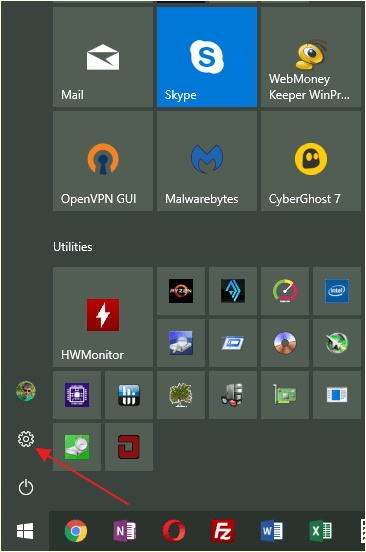Open the HWMonitor tile
This screenshot has width=366, height=552.
(103, 317)
